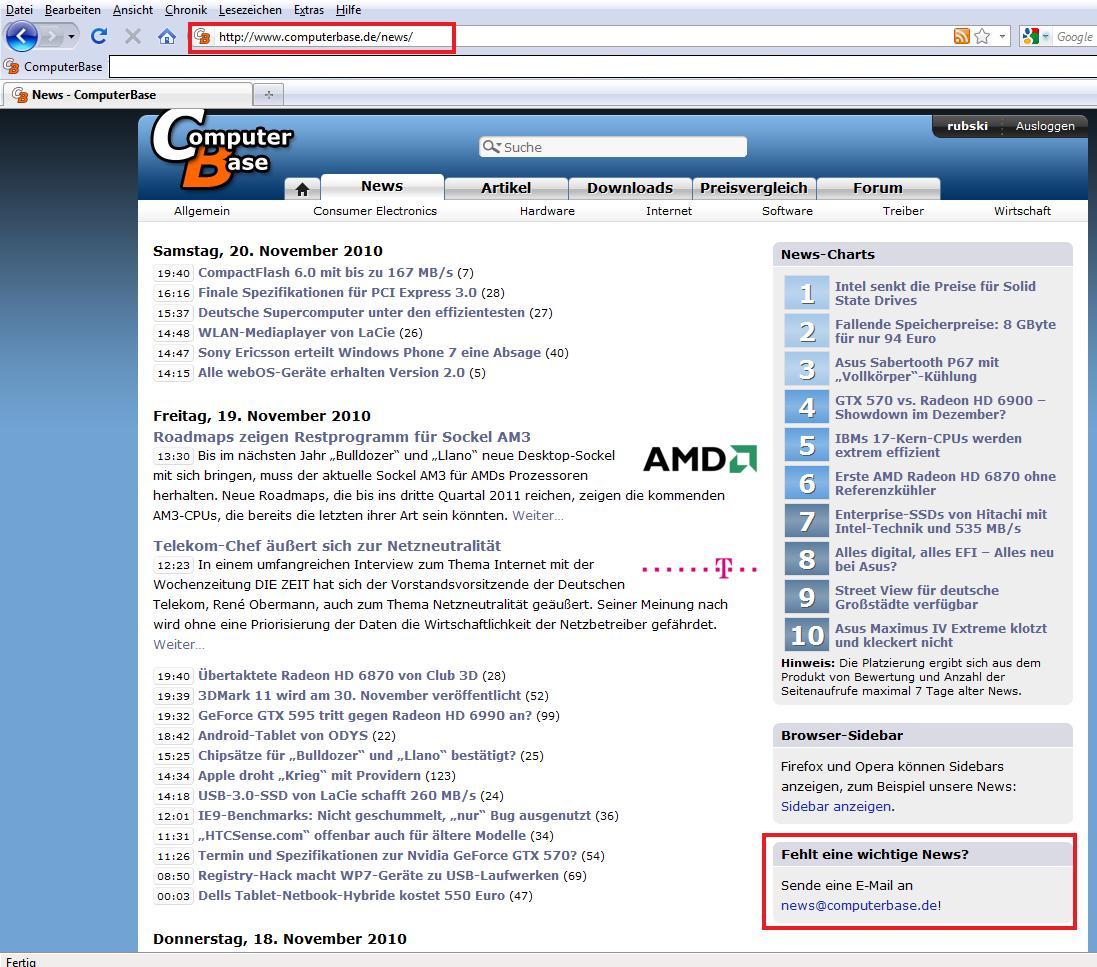Open 'Android-Tablet von ODYS' article
This screenshot has height=967, width=1097.
click(x=283, y=735)
